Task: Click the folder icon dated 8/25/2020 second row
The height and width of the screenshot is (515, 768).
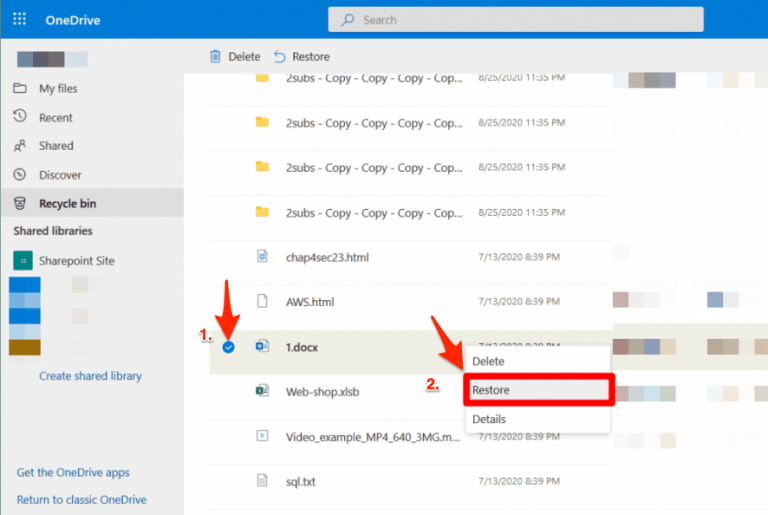Action: coord(262,122)
